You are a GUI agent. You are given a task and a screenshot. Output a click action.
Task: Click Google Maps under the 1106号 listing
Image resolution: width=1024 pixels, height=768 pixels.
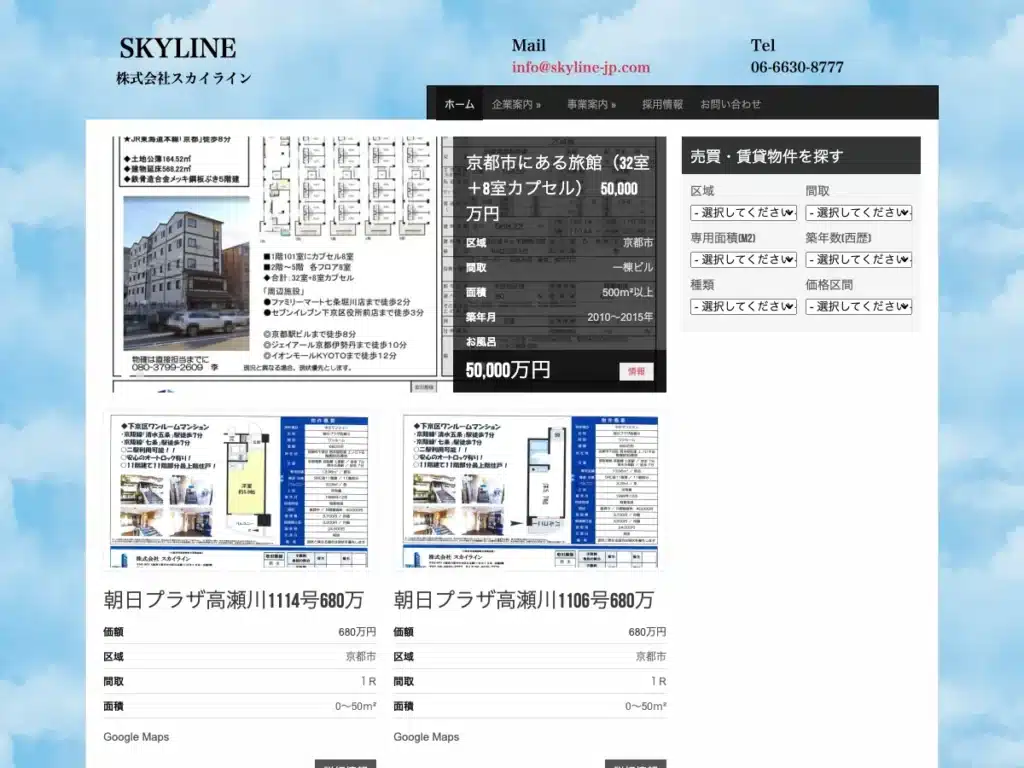(x=426, y=737)
